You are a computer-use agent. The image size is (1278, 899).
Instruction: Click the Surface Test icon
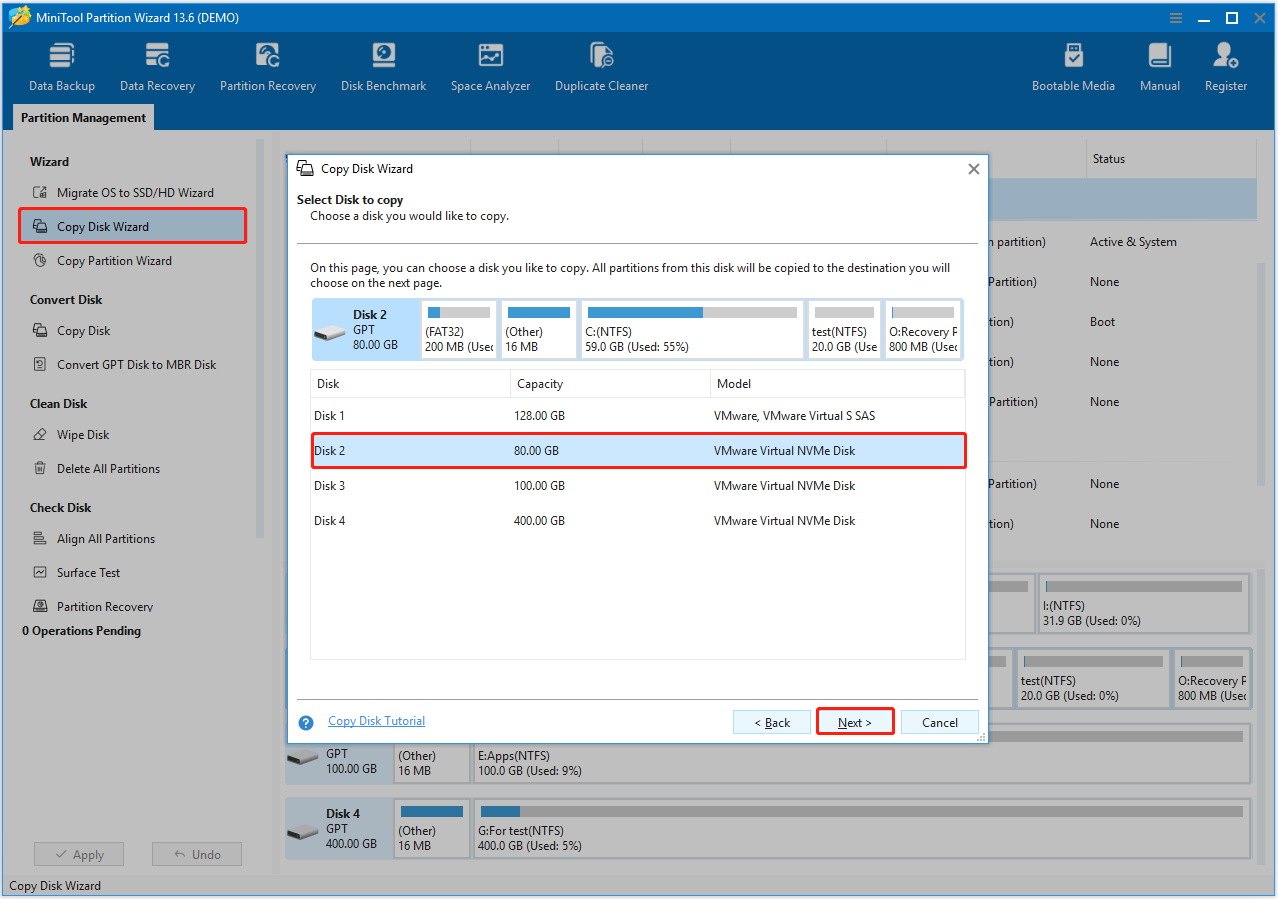[x=40, y=573]
